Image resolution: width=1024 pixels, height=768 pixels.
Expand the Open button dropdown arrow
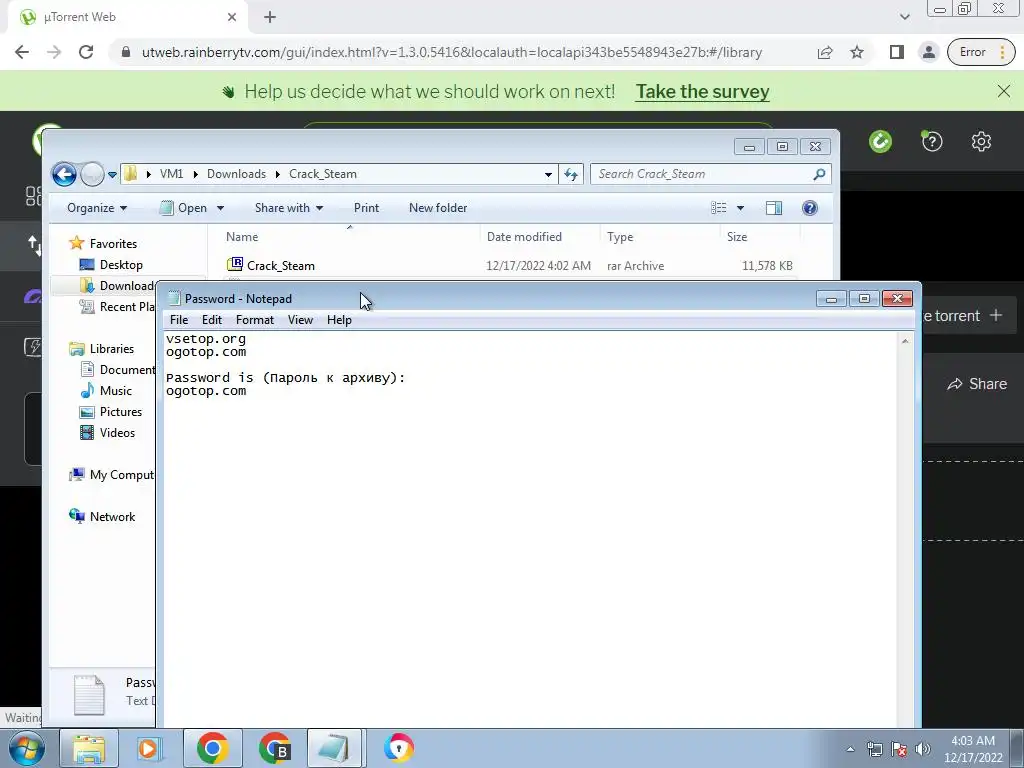pyautogui.click(x=220, y=208)
